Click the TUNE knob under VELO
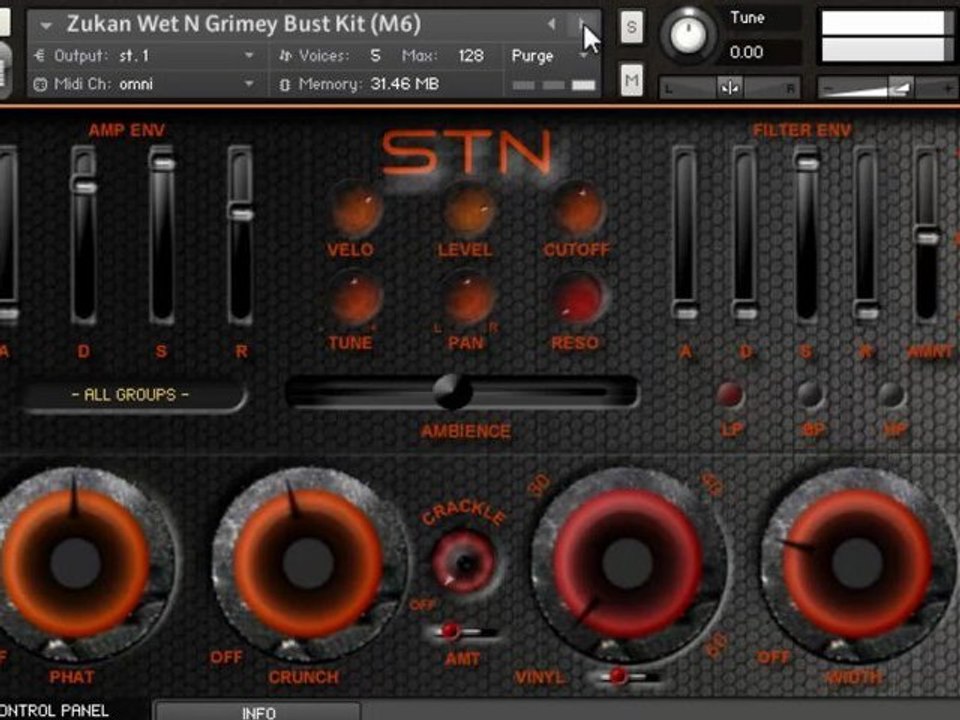The height and width of the screenshot is (720, 960). point(354,301)
